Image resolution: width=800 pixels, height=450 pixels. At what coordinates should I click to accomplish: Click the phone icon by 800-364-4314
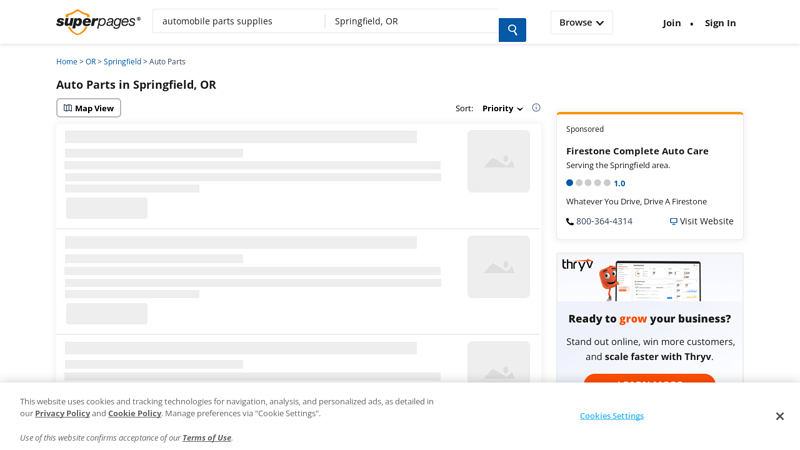point(570,222)
